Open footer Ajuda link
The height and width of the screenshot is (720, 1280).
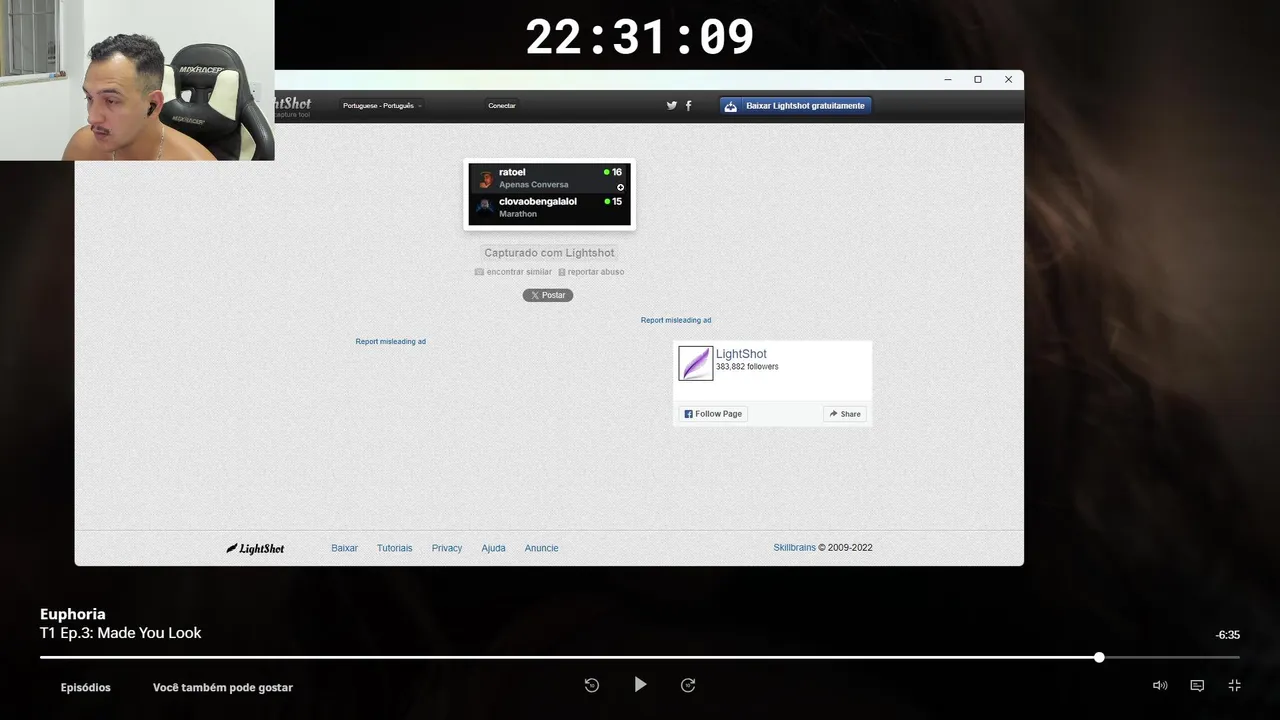[493, 548]
